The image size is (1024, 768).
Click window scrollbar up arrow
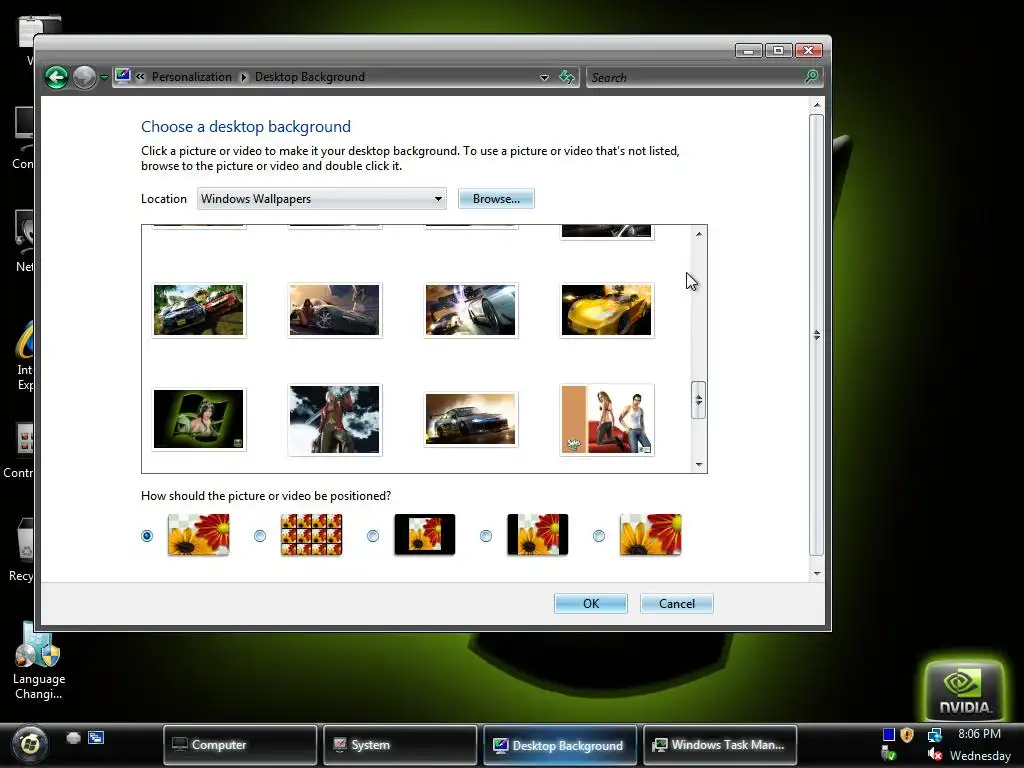(x=817, y=105)
